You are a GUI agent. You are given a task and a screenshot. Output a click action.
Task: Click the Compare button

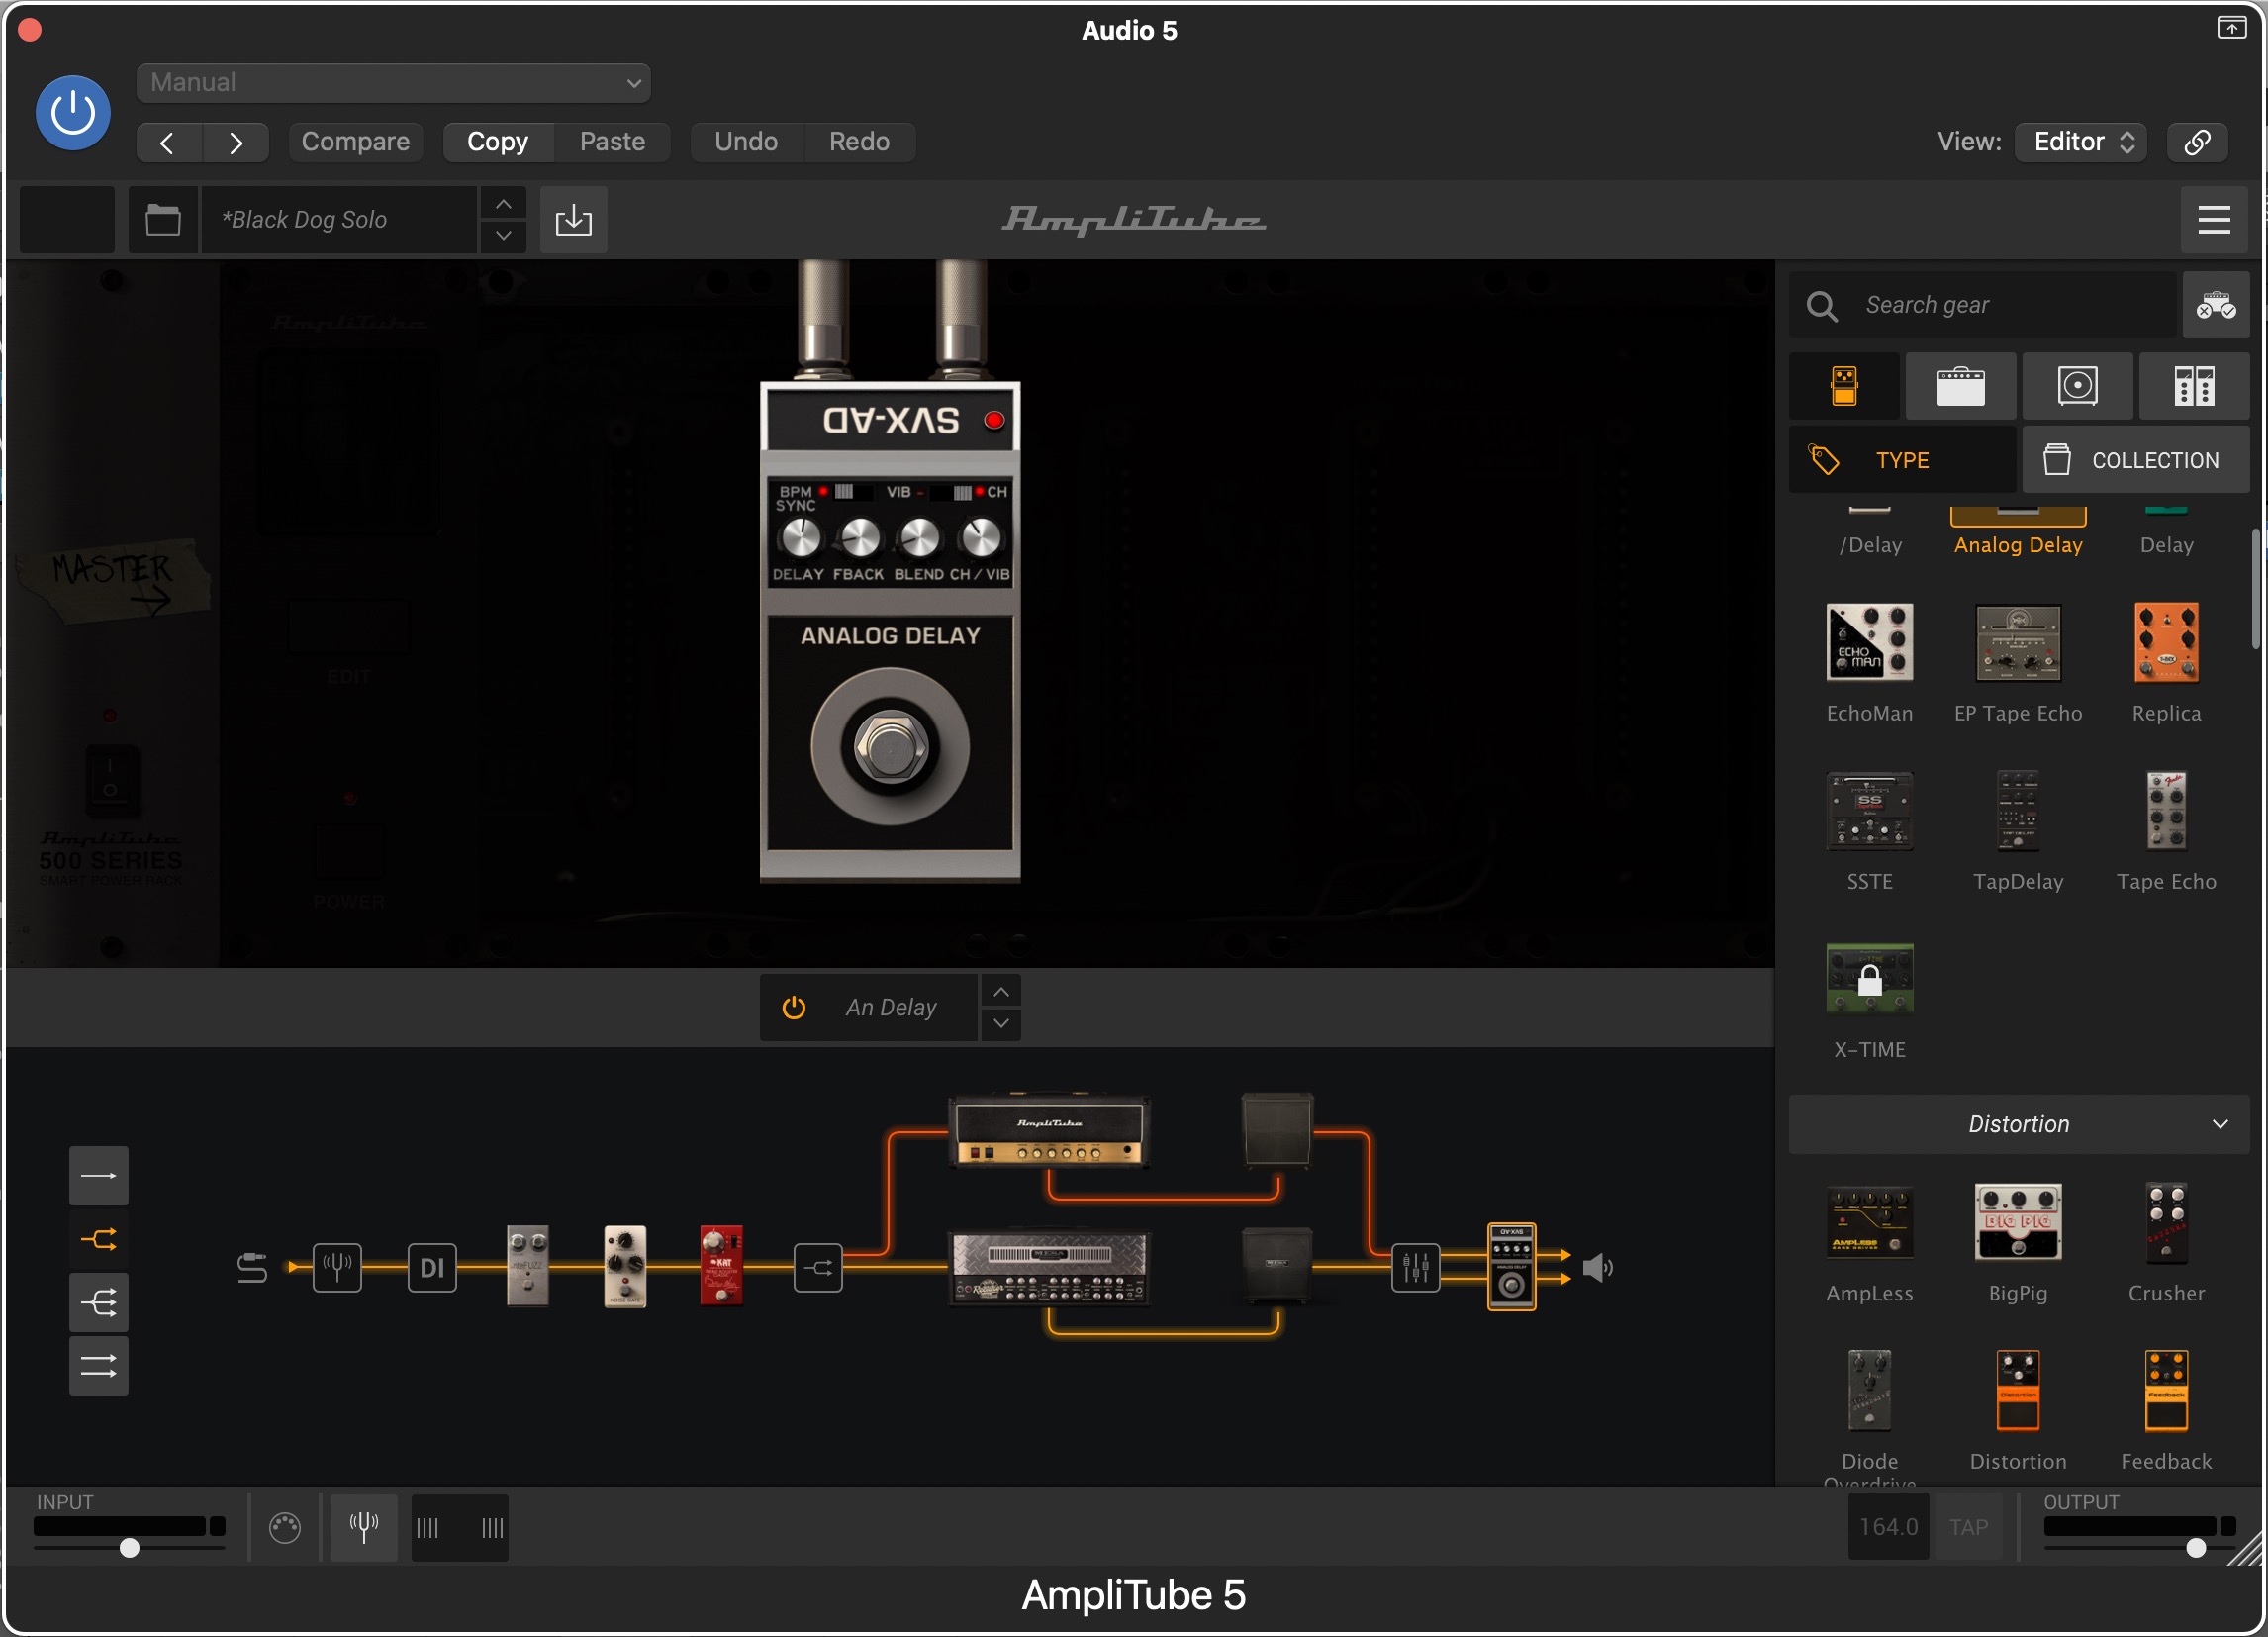pos(356,142)
